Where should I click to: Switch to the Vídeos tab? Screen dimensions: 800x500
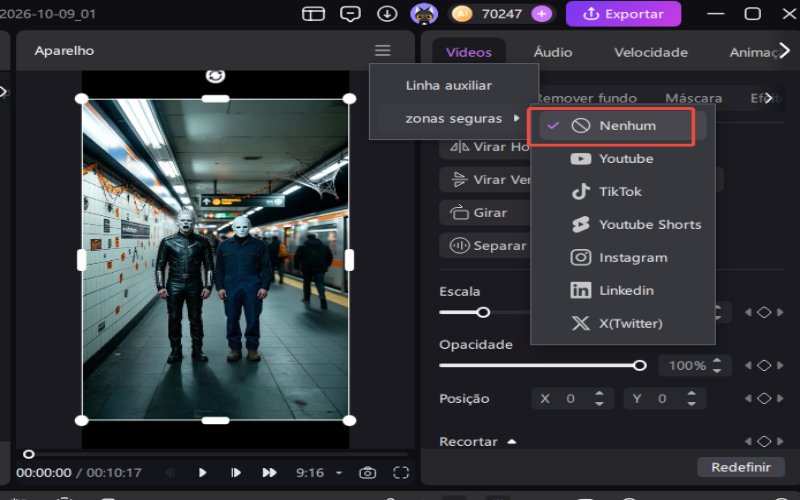point(468,52)
